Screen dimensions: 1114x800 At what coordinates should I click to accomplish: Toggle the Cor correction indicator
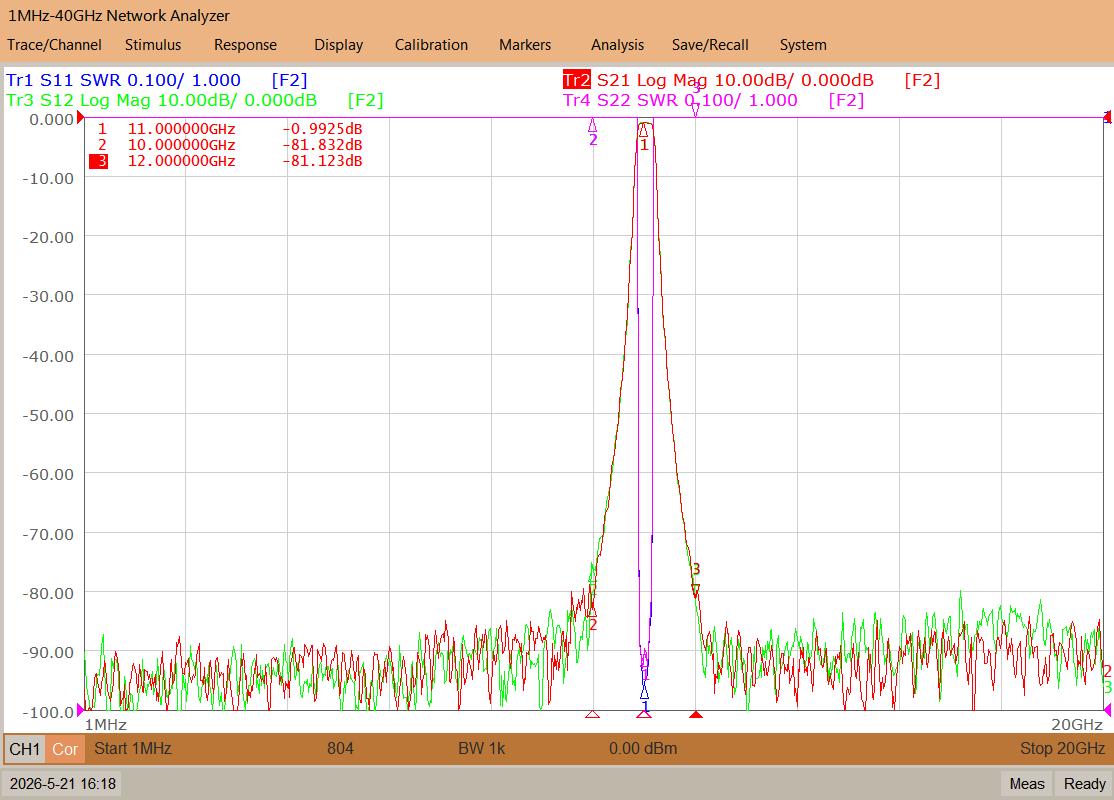pyautogui.click(x=65, y=749)
